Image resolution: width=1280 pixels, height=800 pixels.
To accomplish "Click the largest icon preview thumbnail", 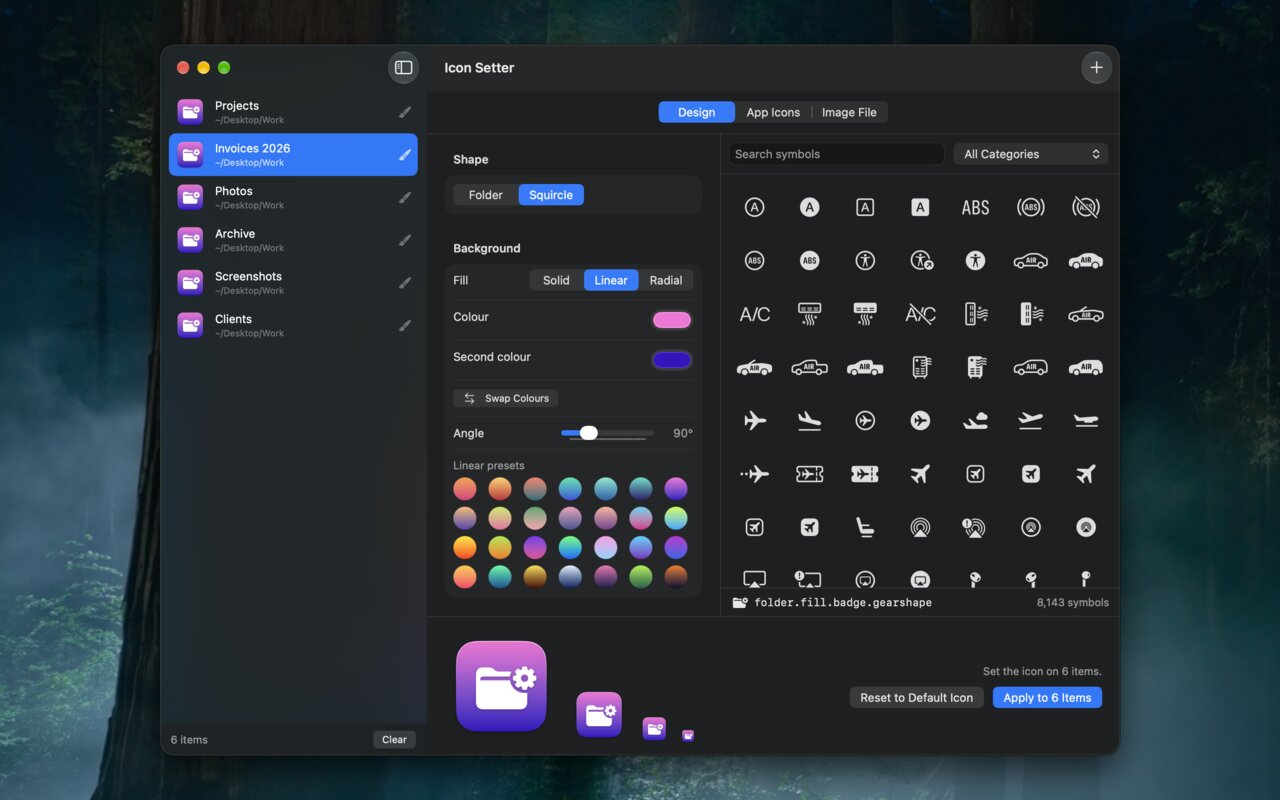I will tap(501, 687).
